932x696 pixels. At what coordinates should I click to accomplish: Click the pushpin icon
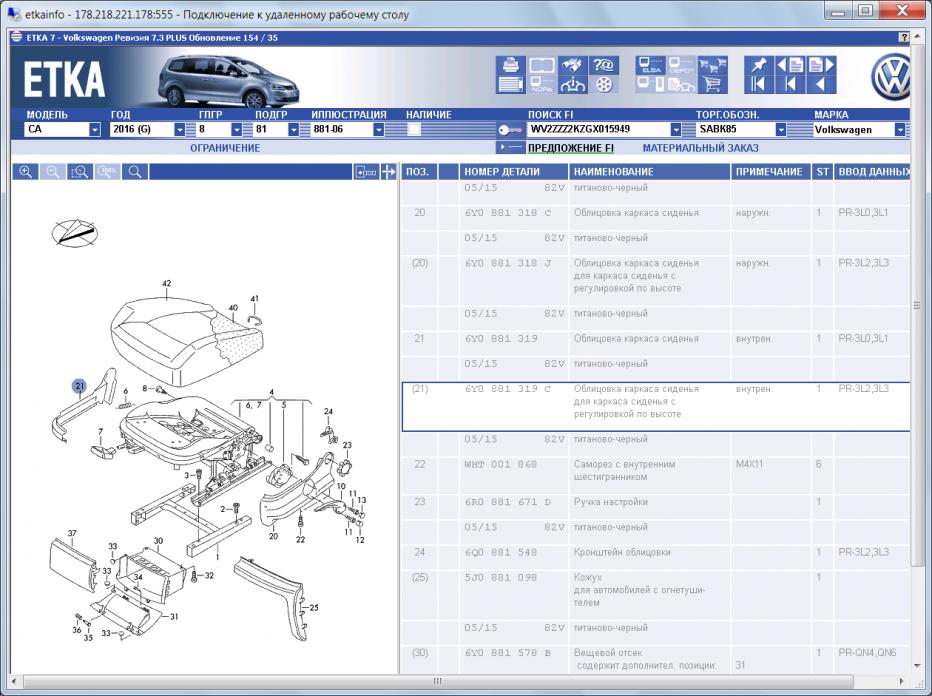click(x=759, y=65)
